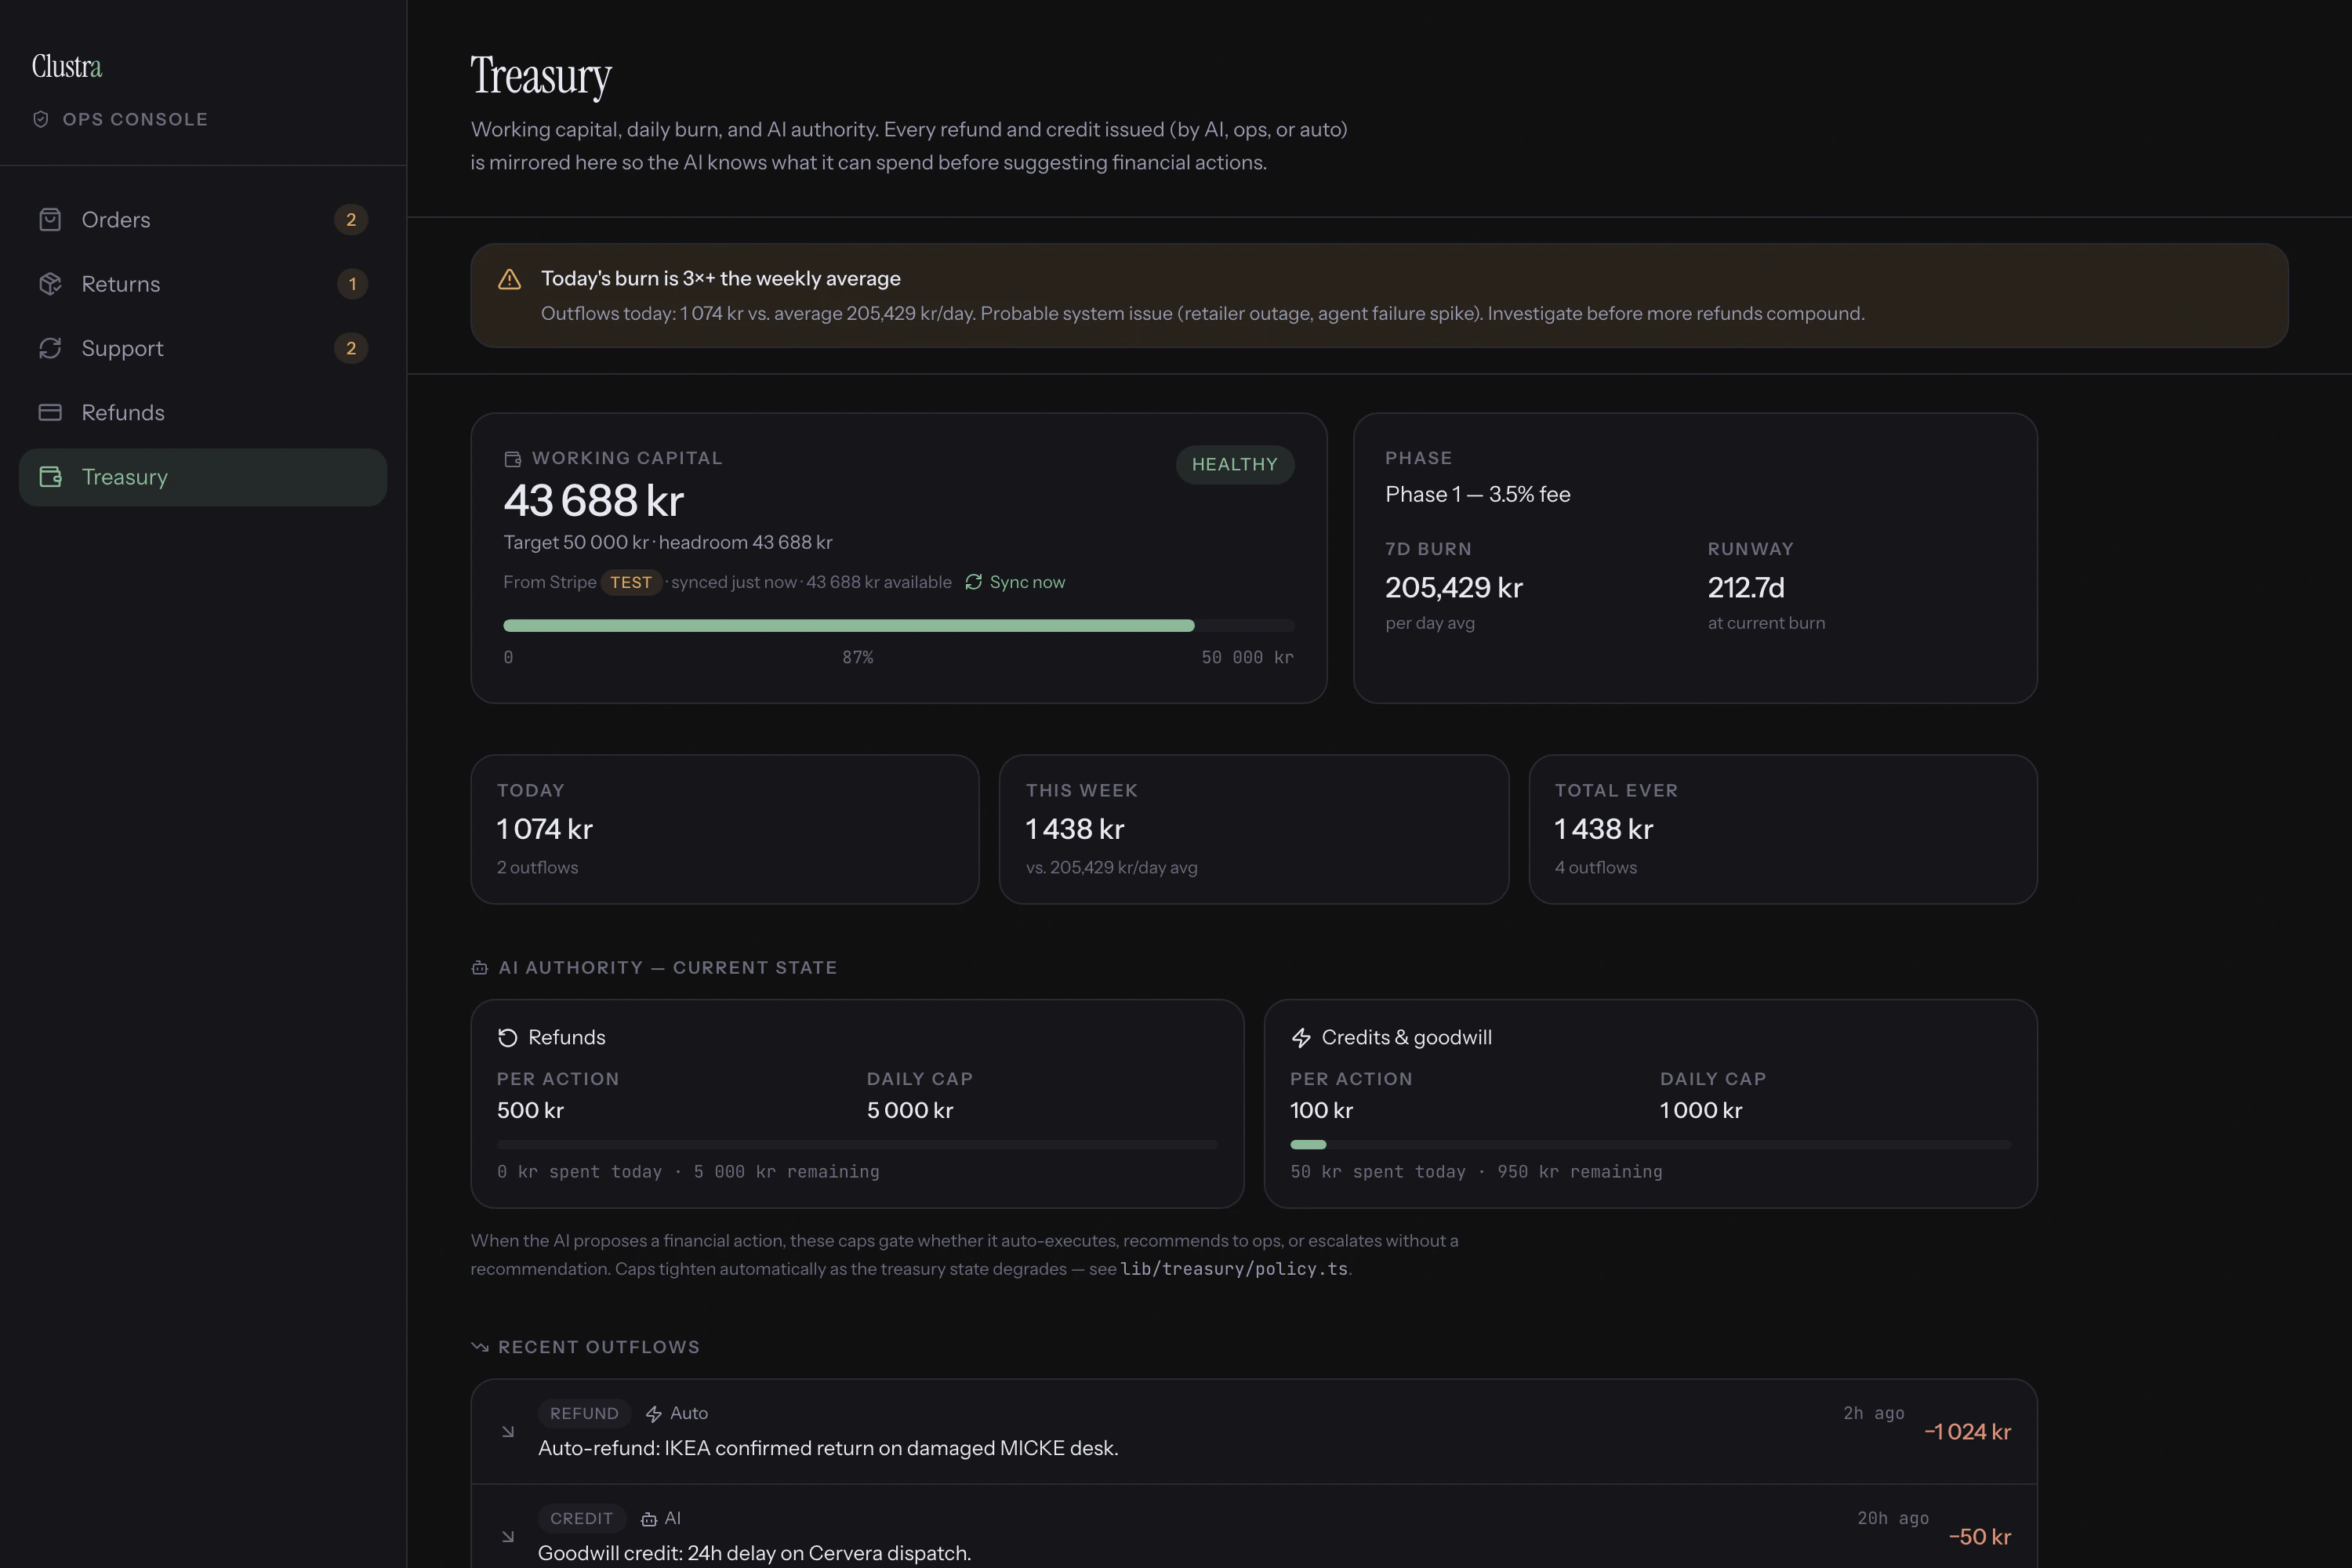Click the '4 outflows' text under Total Ever
Image resolution: width=2352 pixels, height=1568 pixels.
(x=1596, y=867)
